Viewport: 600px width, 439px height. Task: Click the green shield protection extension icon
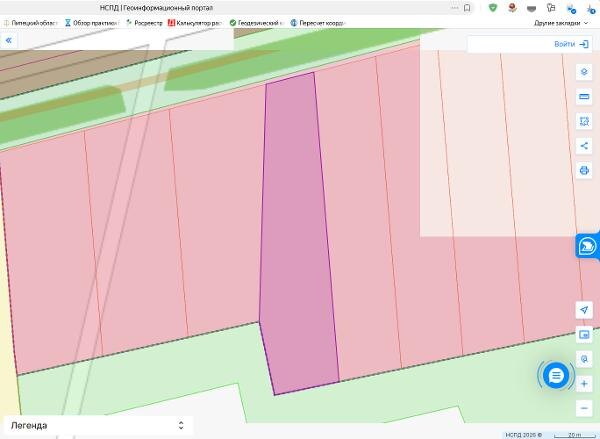[493, 8]
